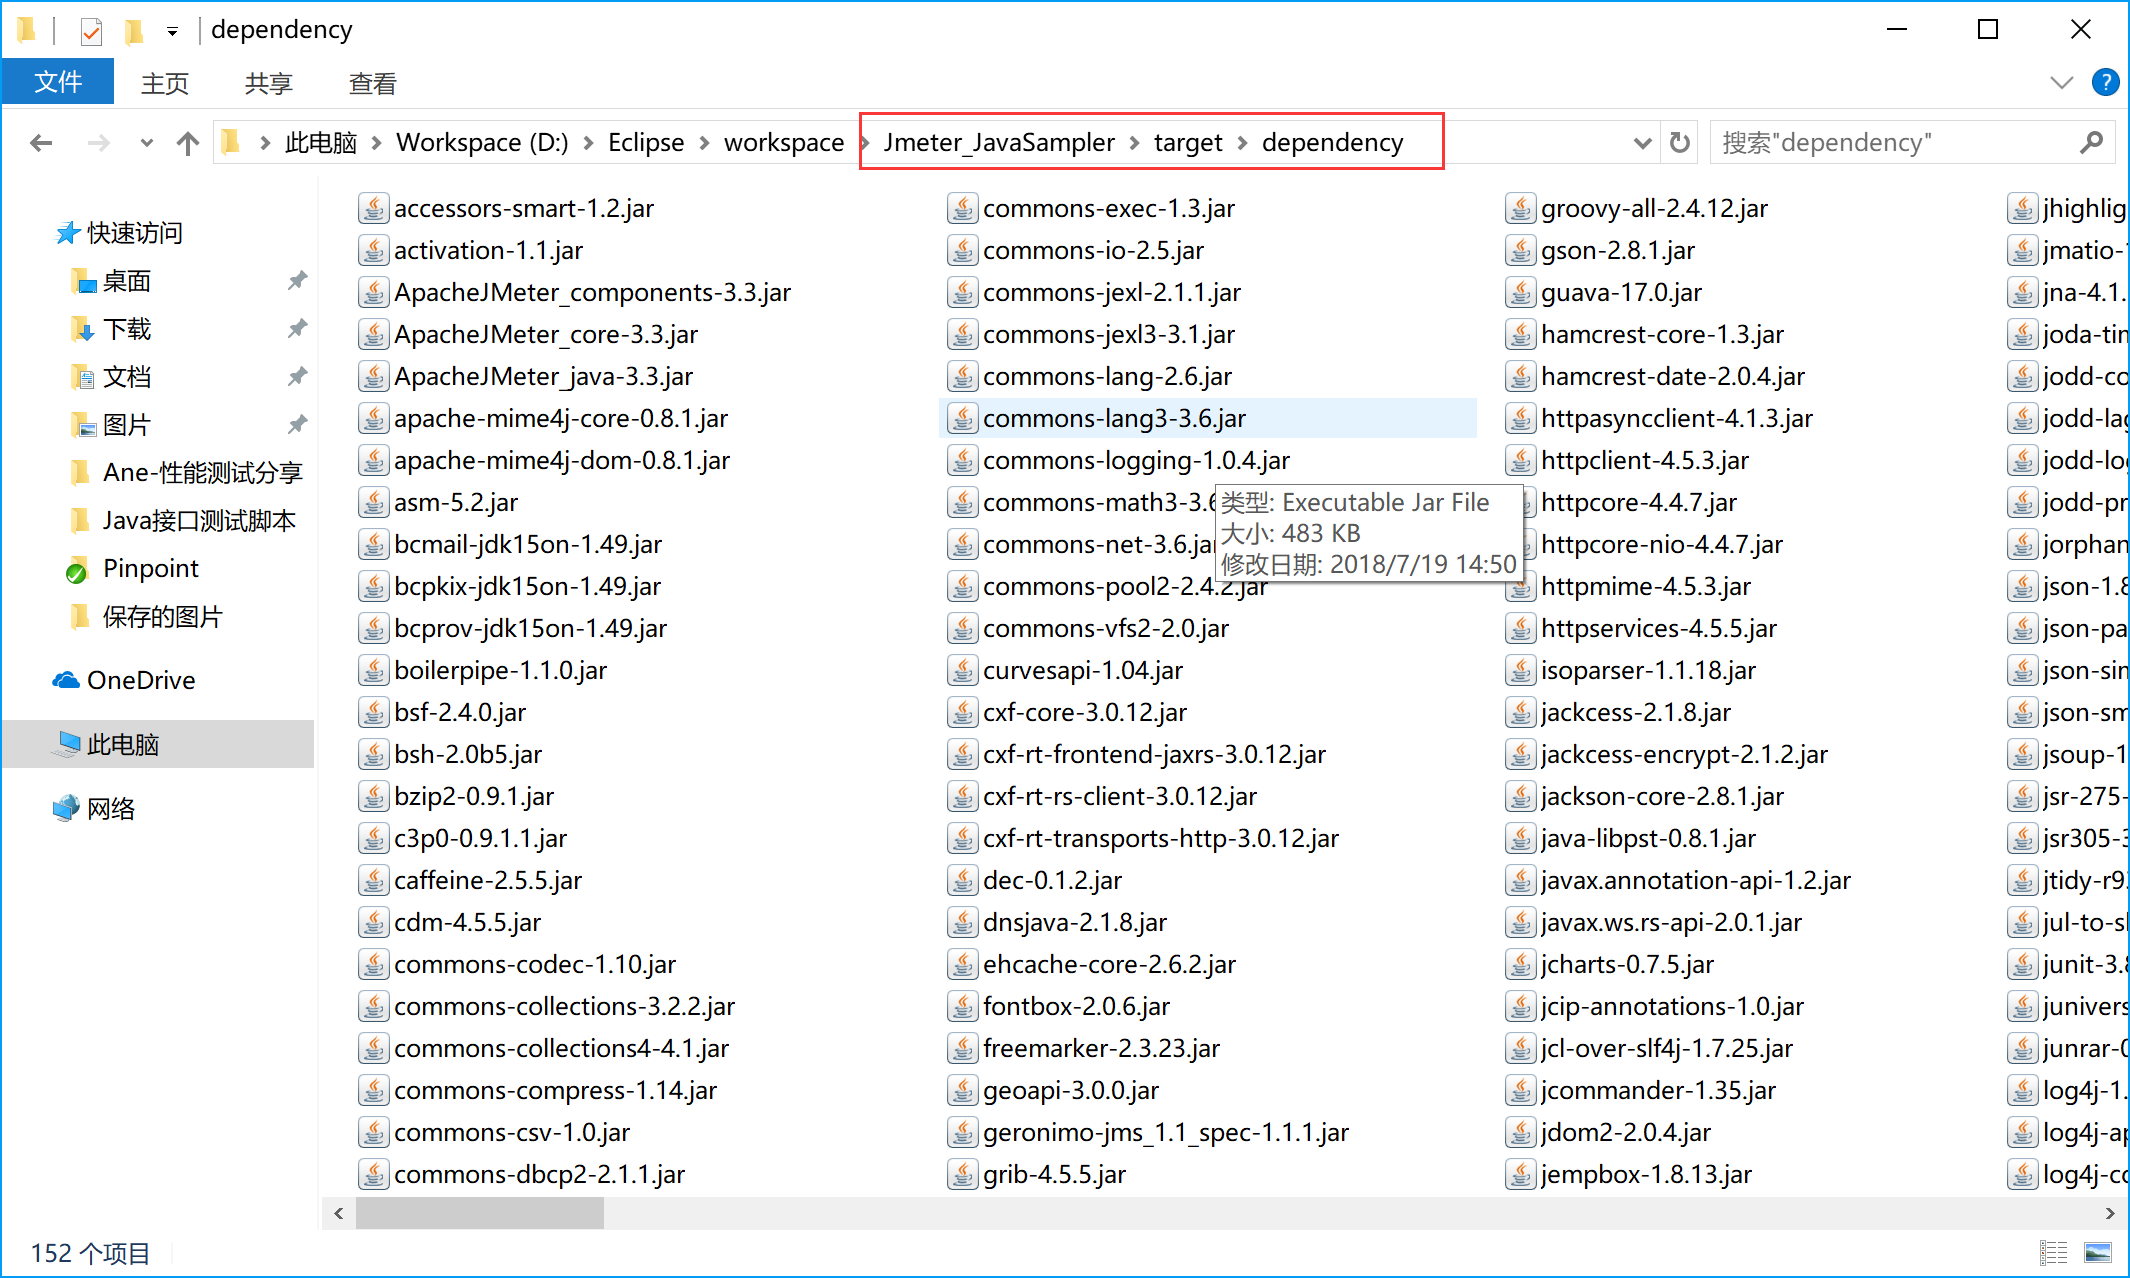This screenshot has width=2130, height=1278.
Task: Click the Properties quick access toolbar icon
Action: (91, 31)
